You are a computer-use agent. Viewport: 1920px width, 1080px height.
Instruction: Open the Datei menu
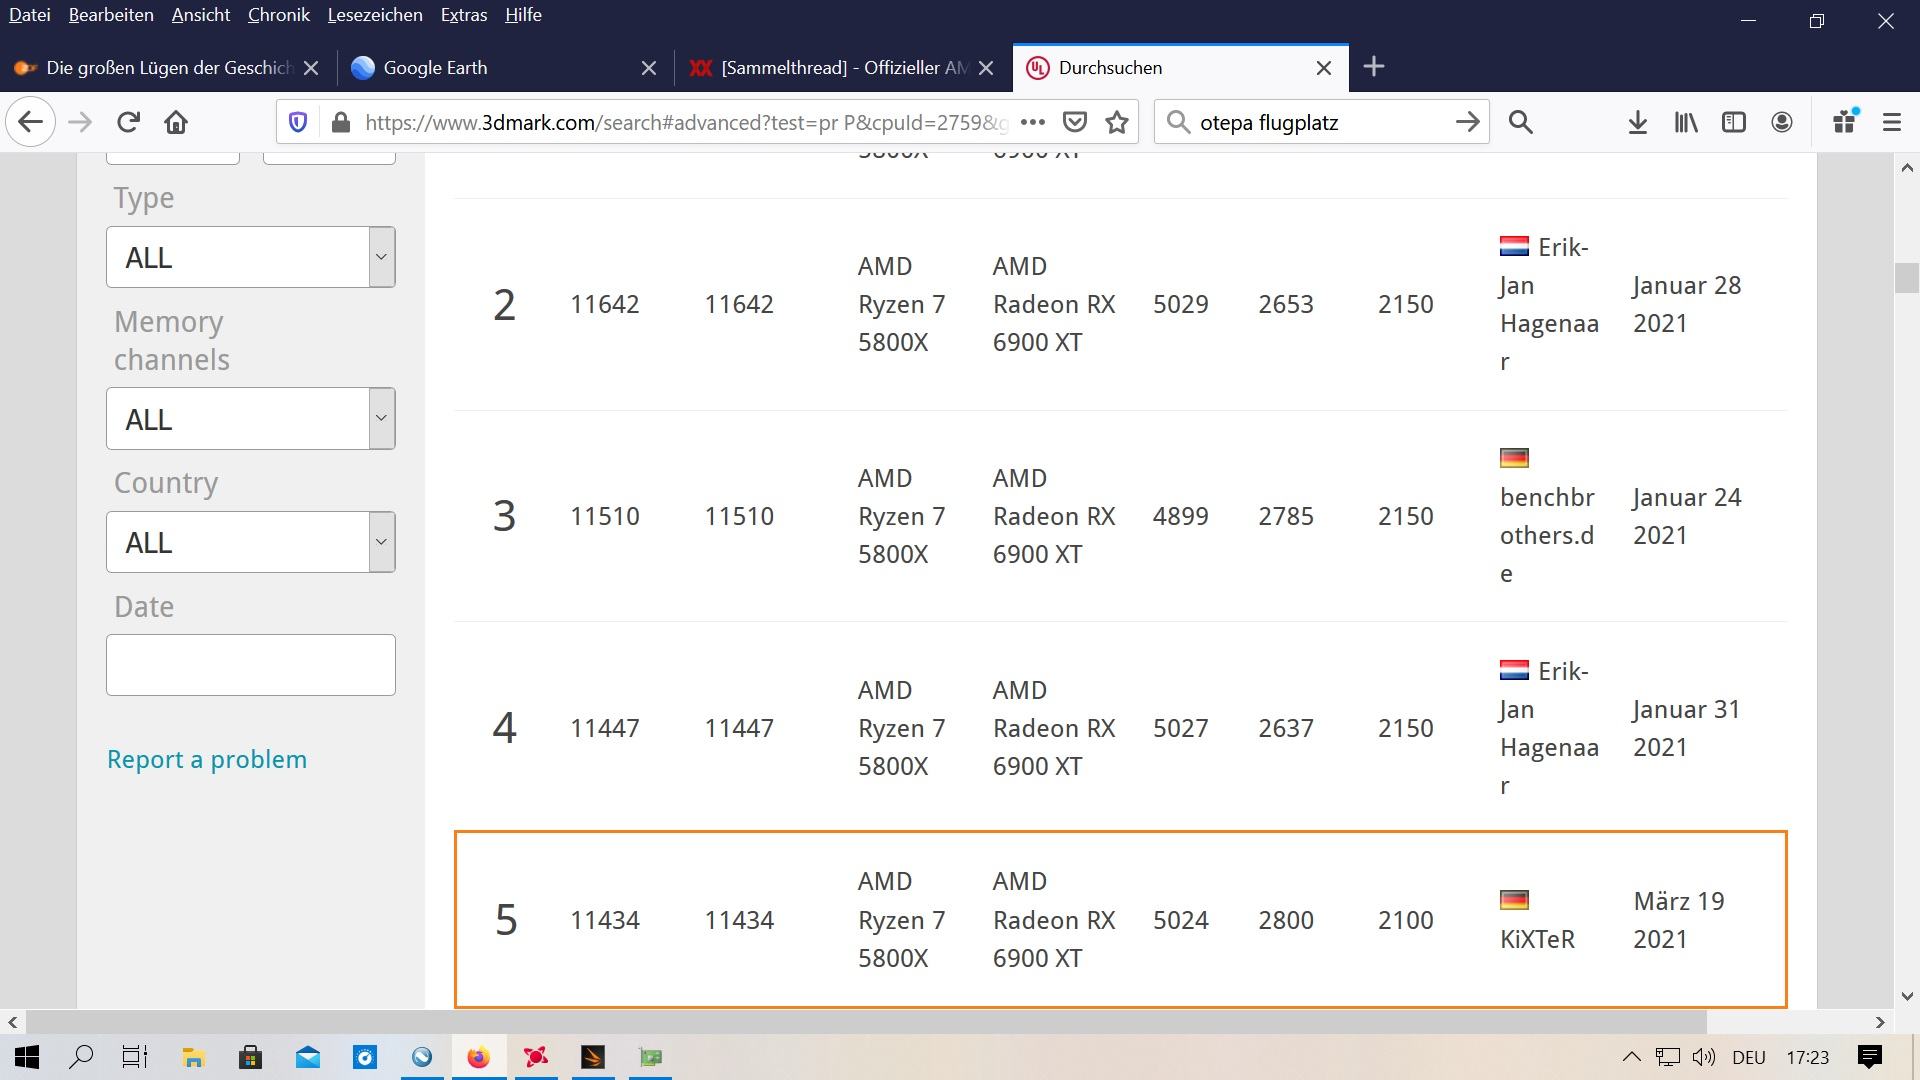[x=30, y=15]
